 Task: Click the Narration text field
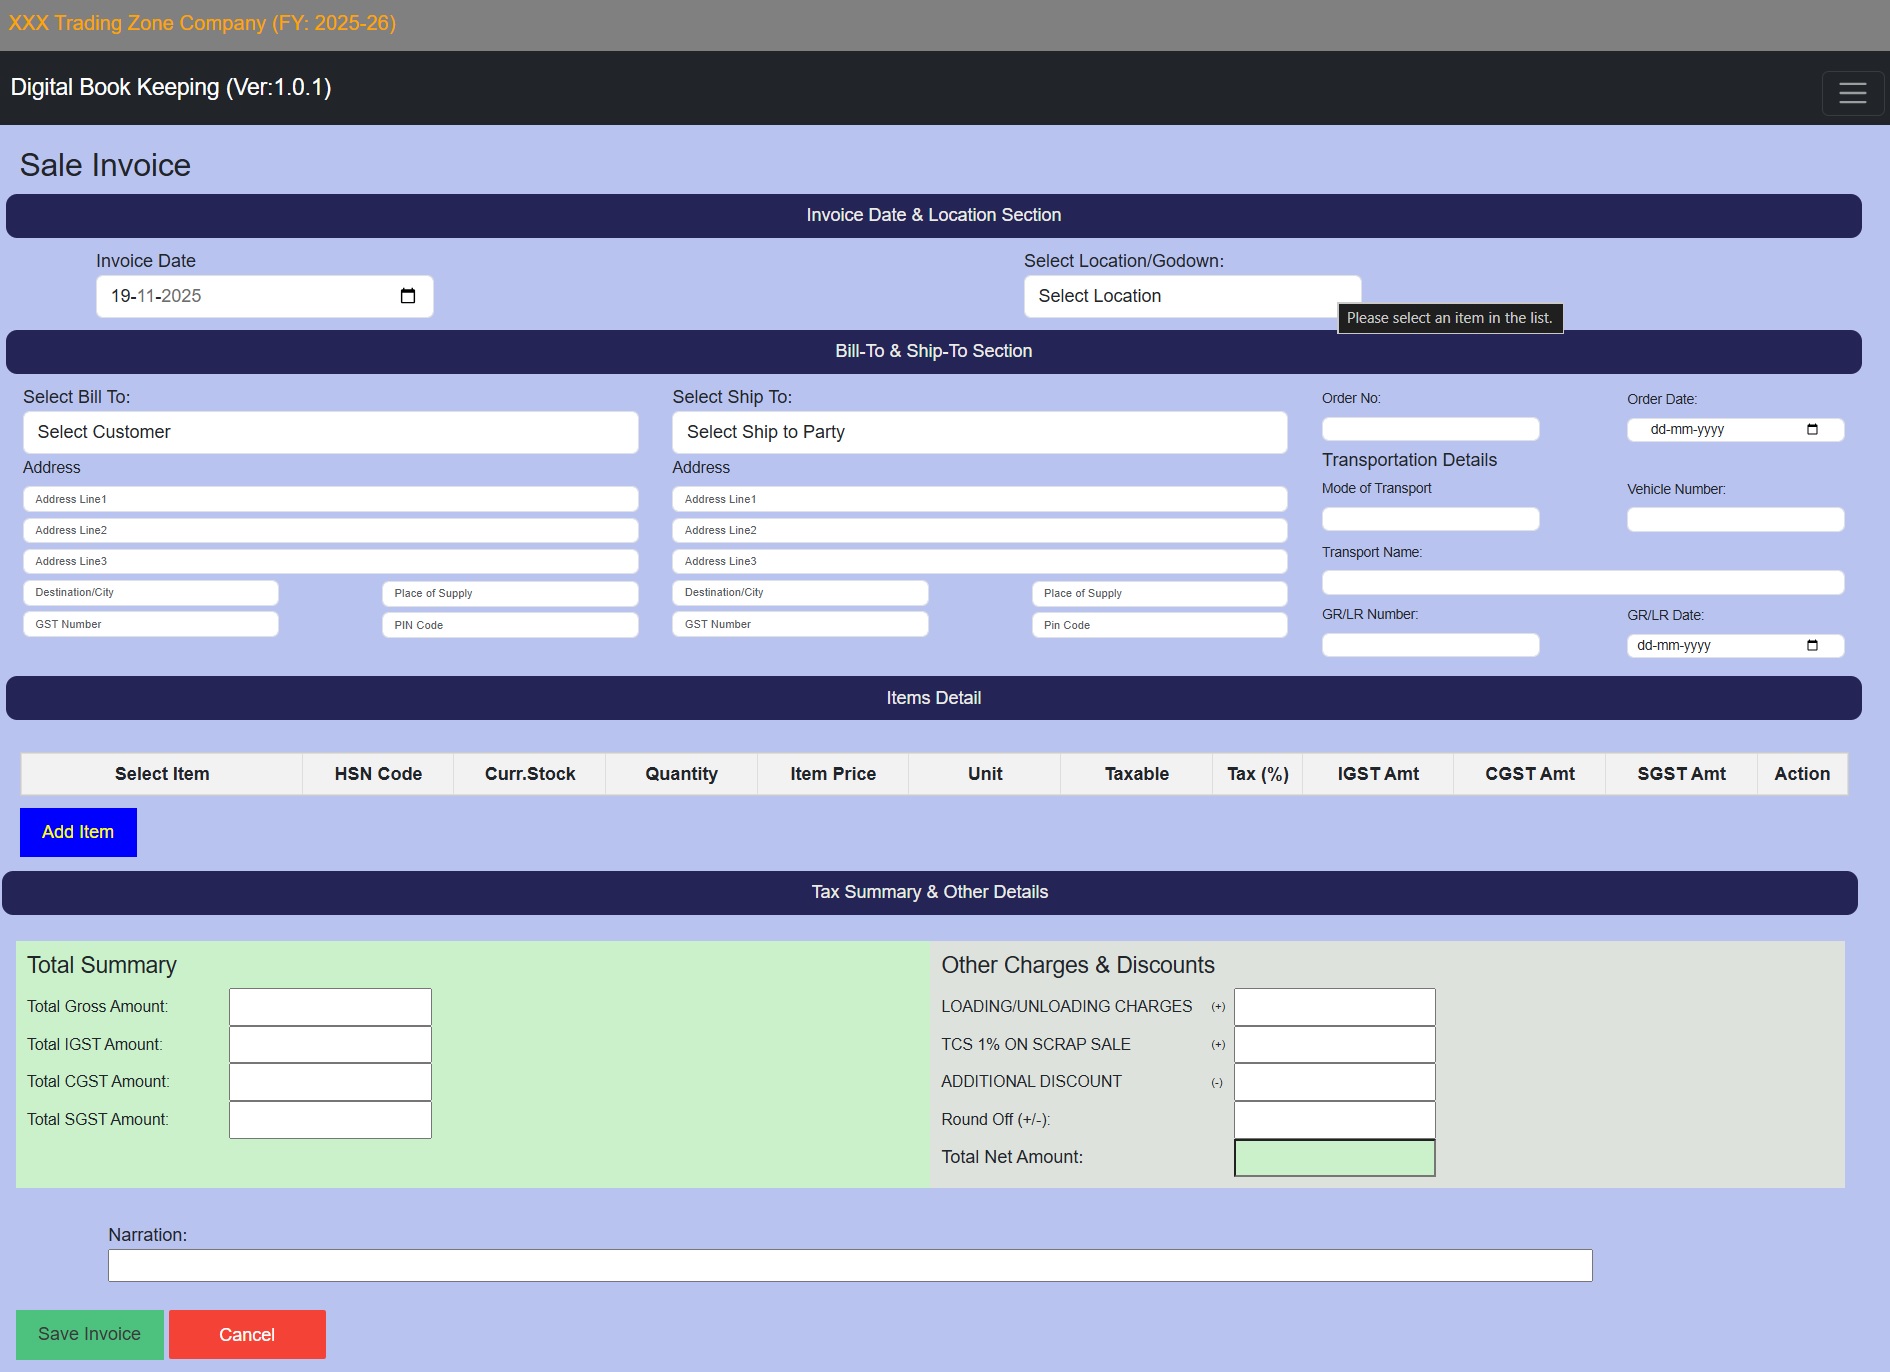click(849, 1265)
